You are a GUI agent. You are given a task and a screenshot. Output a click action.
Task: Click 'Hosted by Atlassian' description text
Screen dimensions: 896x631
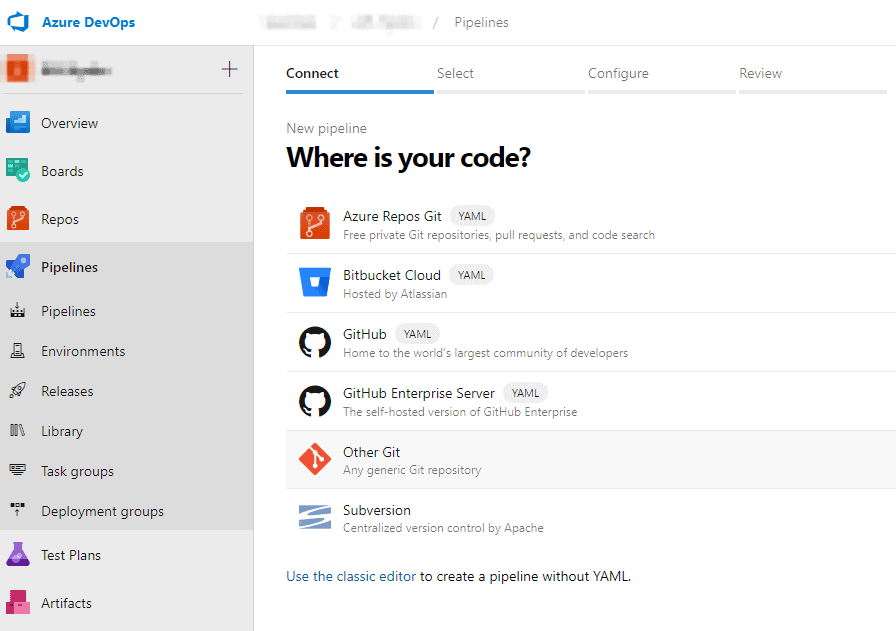click(395, 294)
